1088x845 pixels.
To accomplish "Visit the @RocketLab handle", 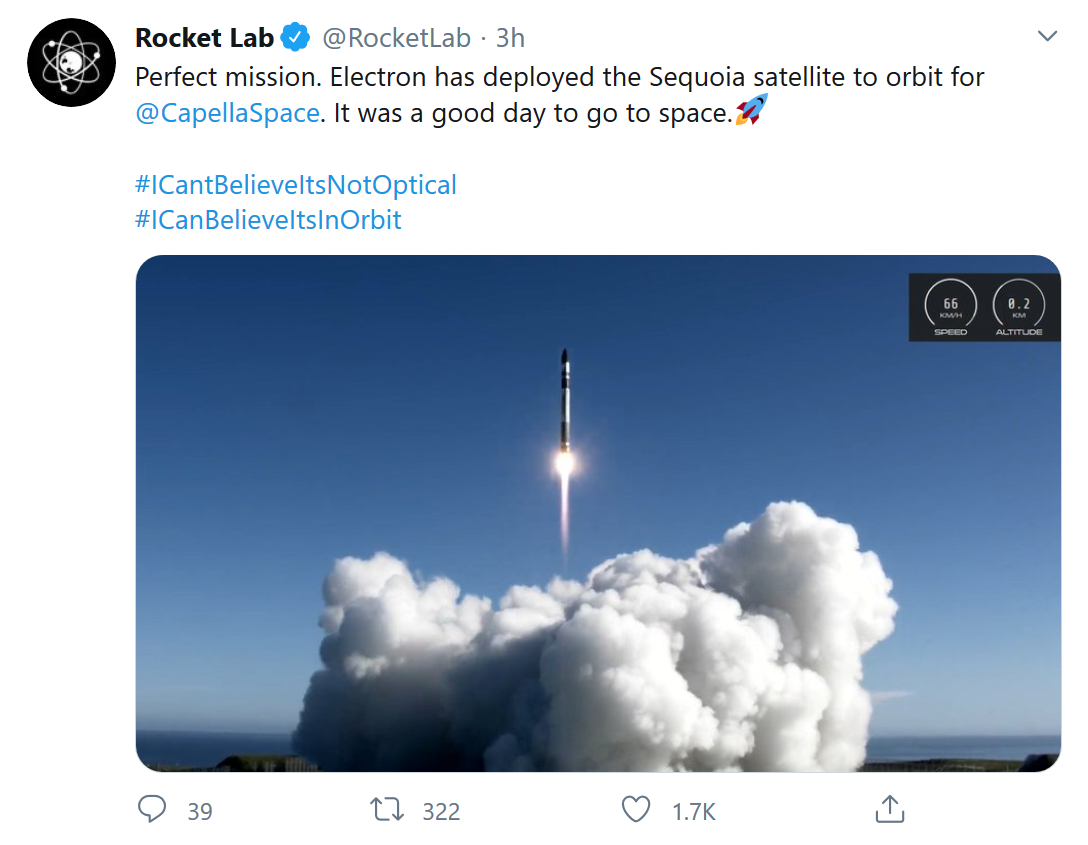I will [x=396, y=38].
